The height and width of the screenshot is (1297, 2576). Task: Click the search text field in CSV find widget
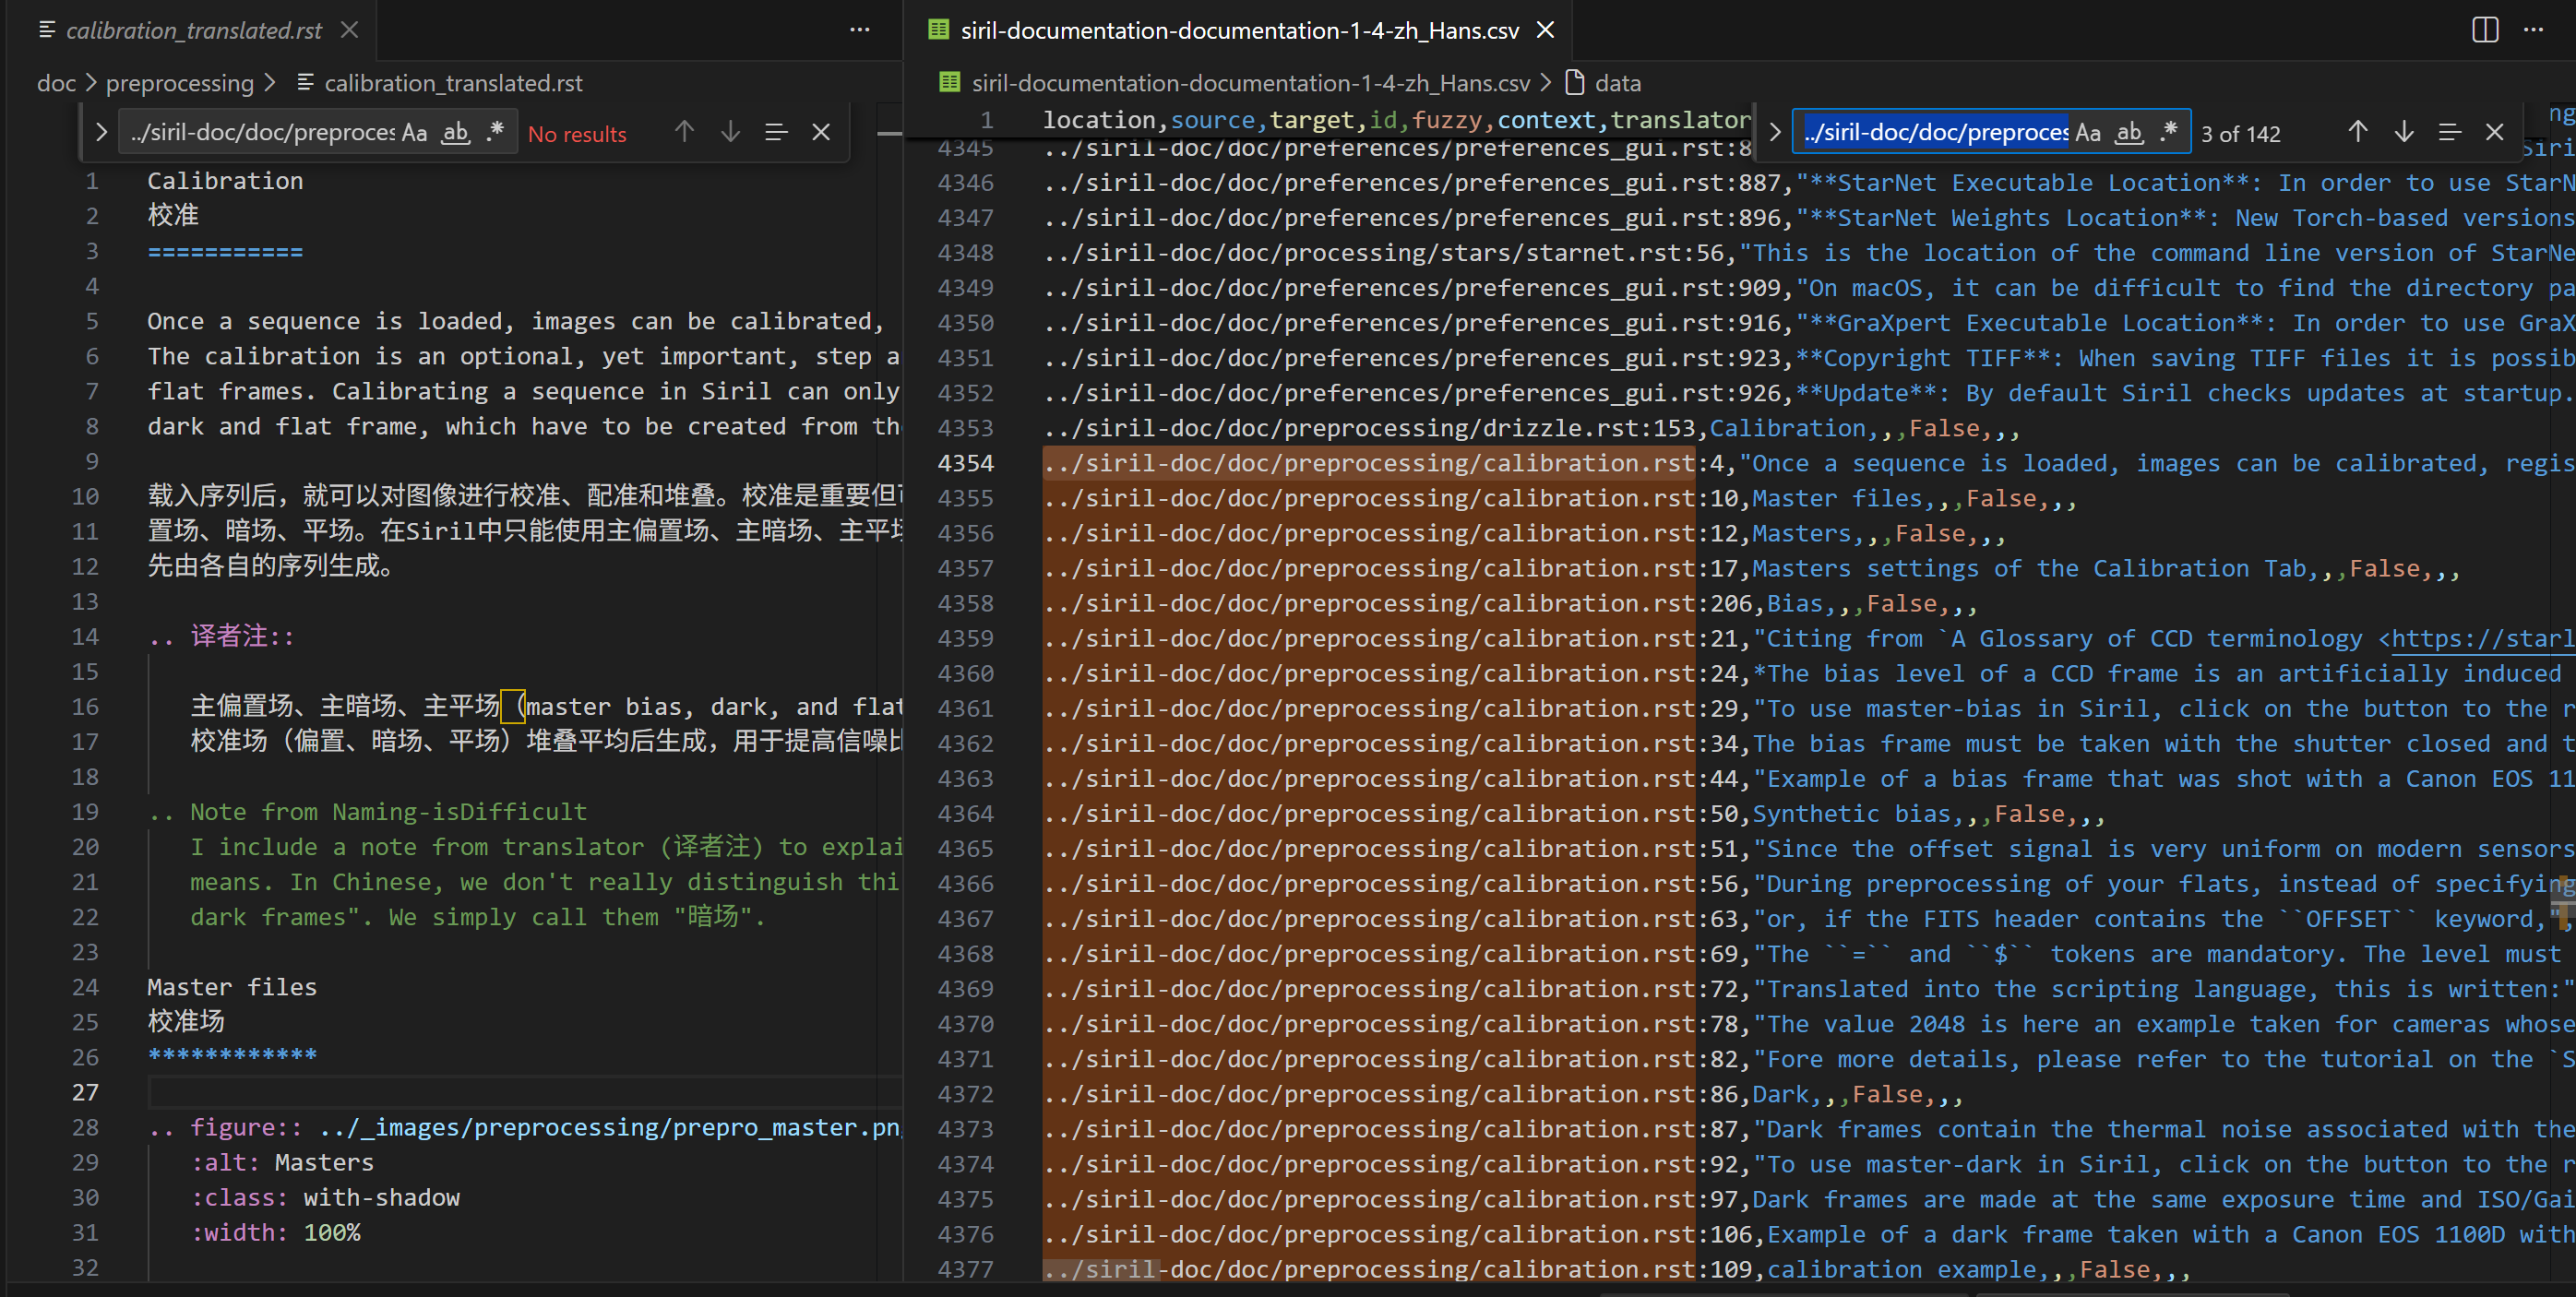click(1935, 132)
